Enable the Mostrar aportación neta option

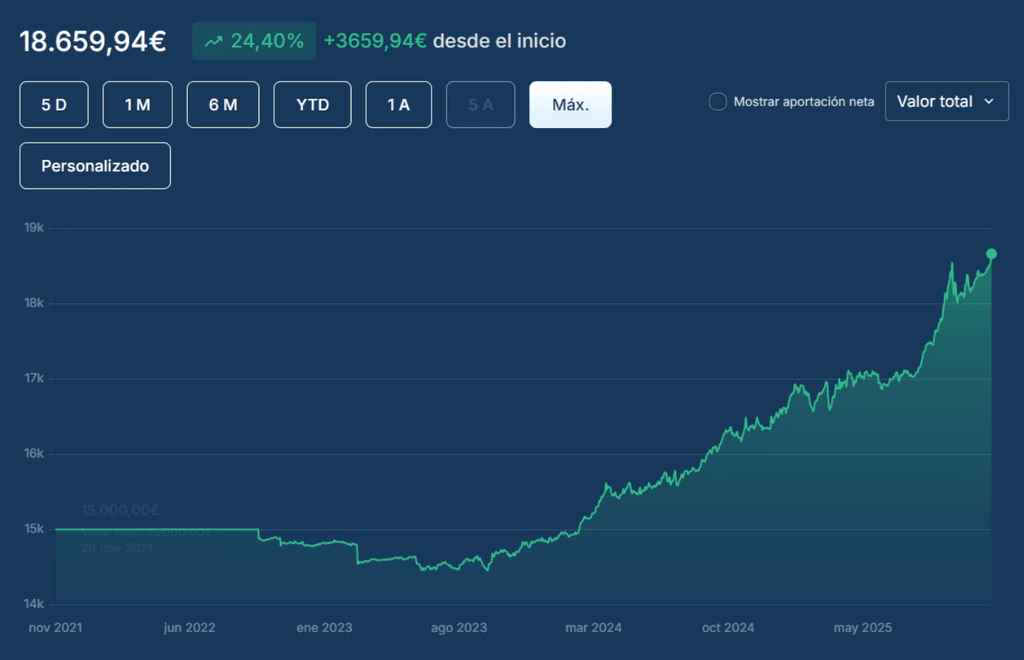[717, 101]
